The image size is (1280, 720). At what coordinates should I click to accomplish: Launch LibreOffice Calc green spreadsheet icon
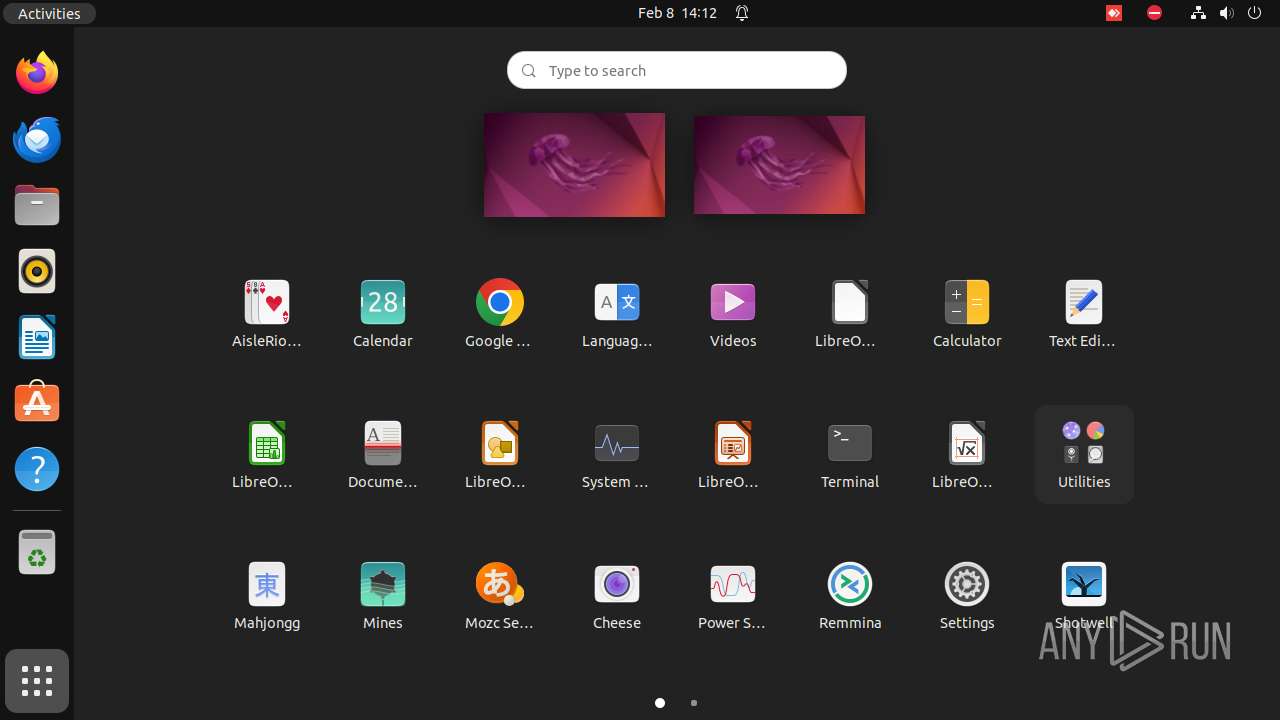pyautogui.click(x=267, y=455)
